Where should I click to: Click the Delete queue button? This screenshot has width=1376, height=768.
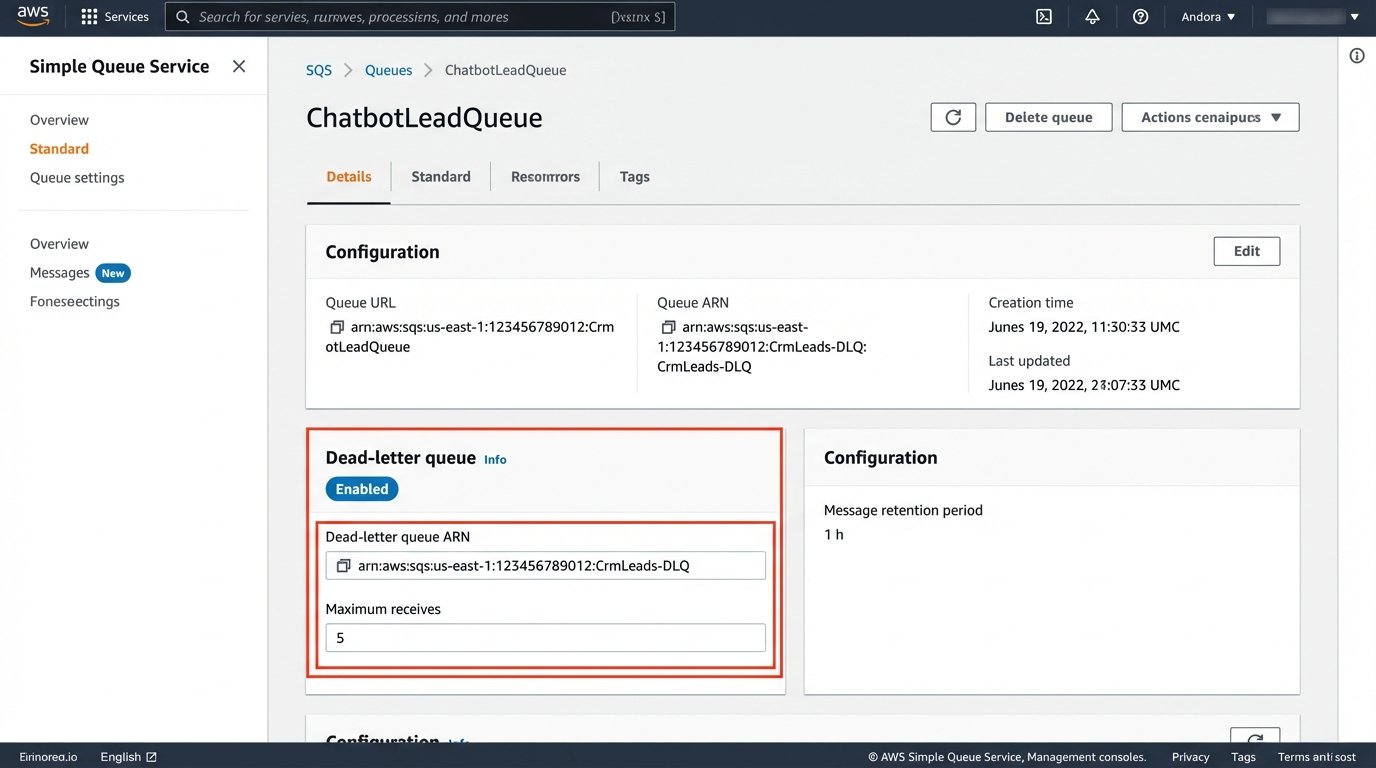click(1048, 117)
